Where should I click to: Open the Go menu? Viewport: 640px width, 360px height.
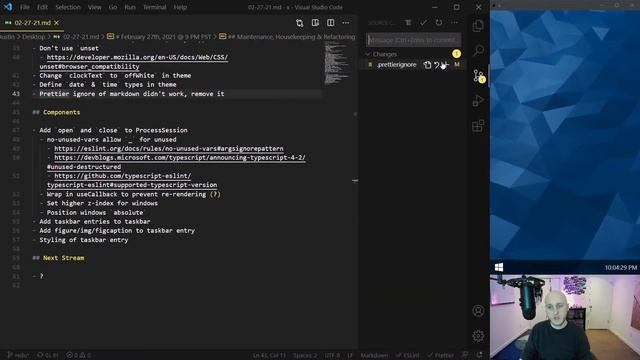[113, 7]
